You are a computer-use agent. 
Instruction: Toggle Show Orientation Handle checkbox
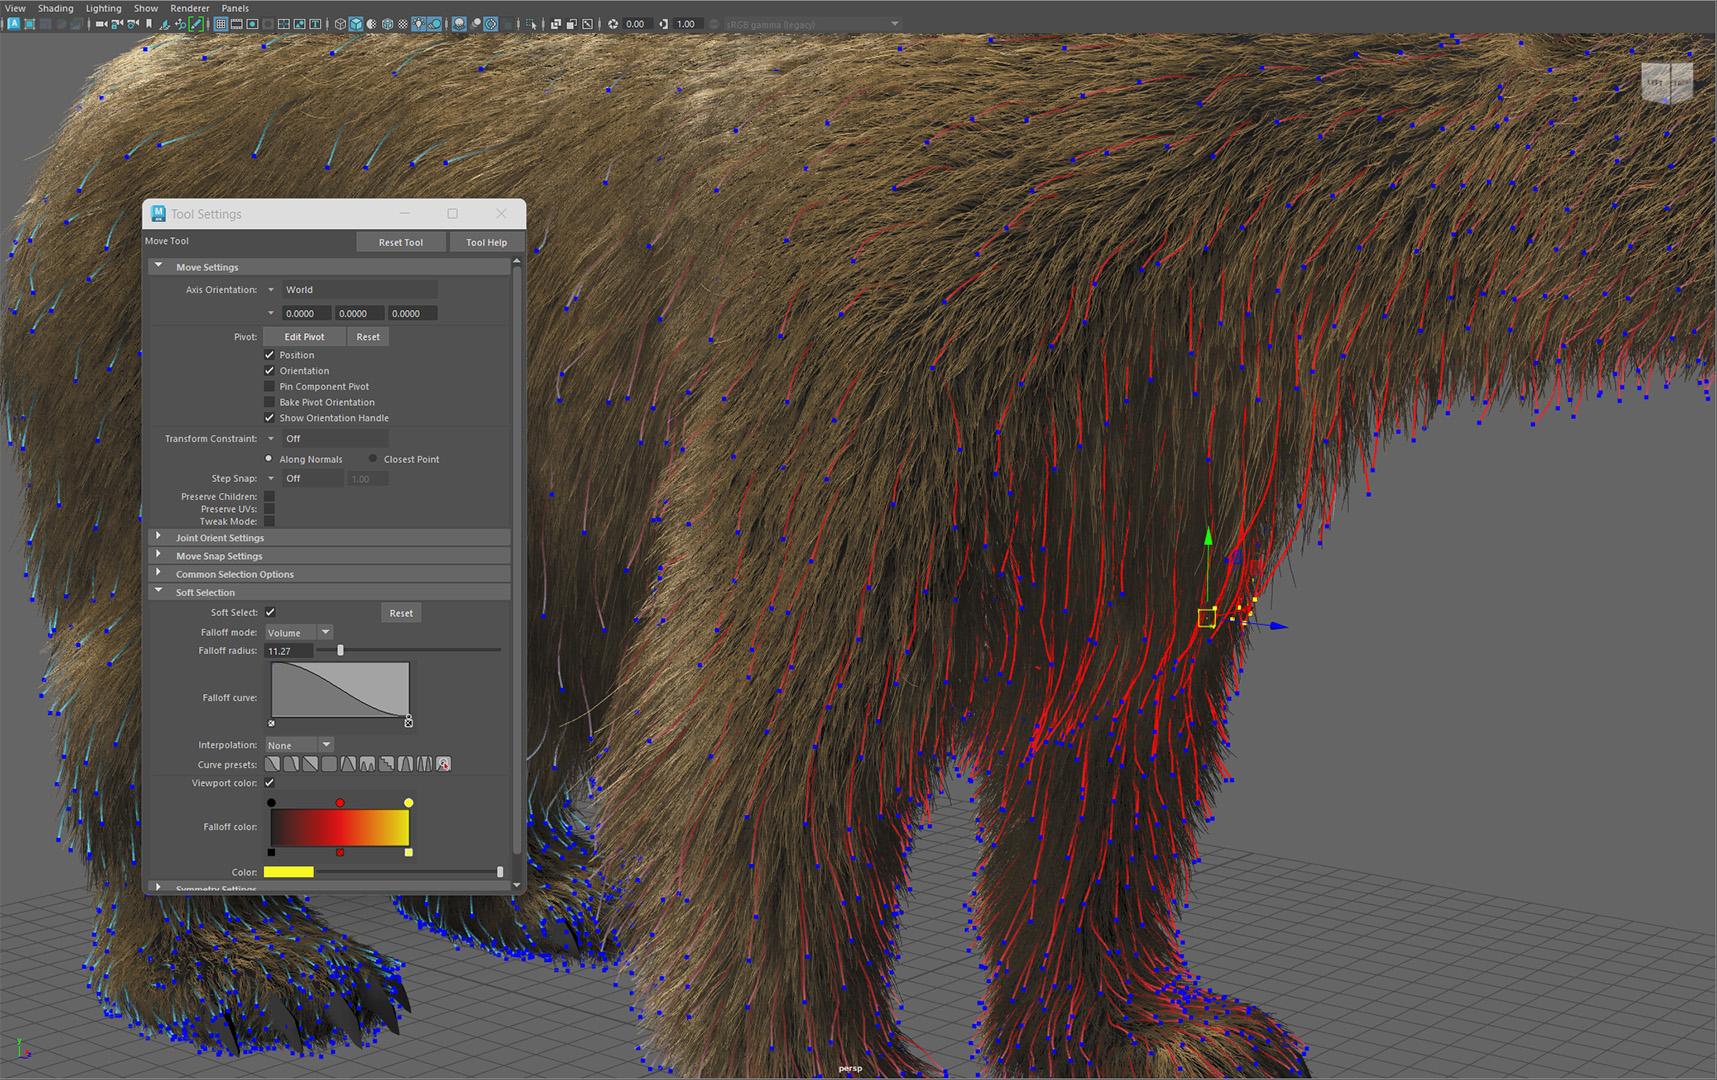click(x=269, y=418)
